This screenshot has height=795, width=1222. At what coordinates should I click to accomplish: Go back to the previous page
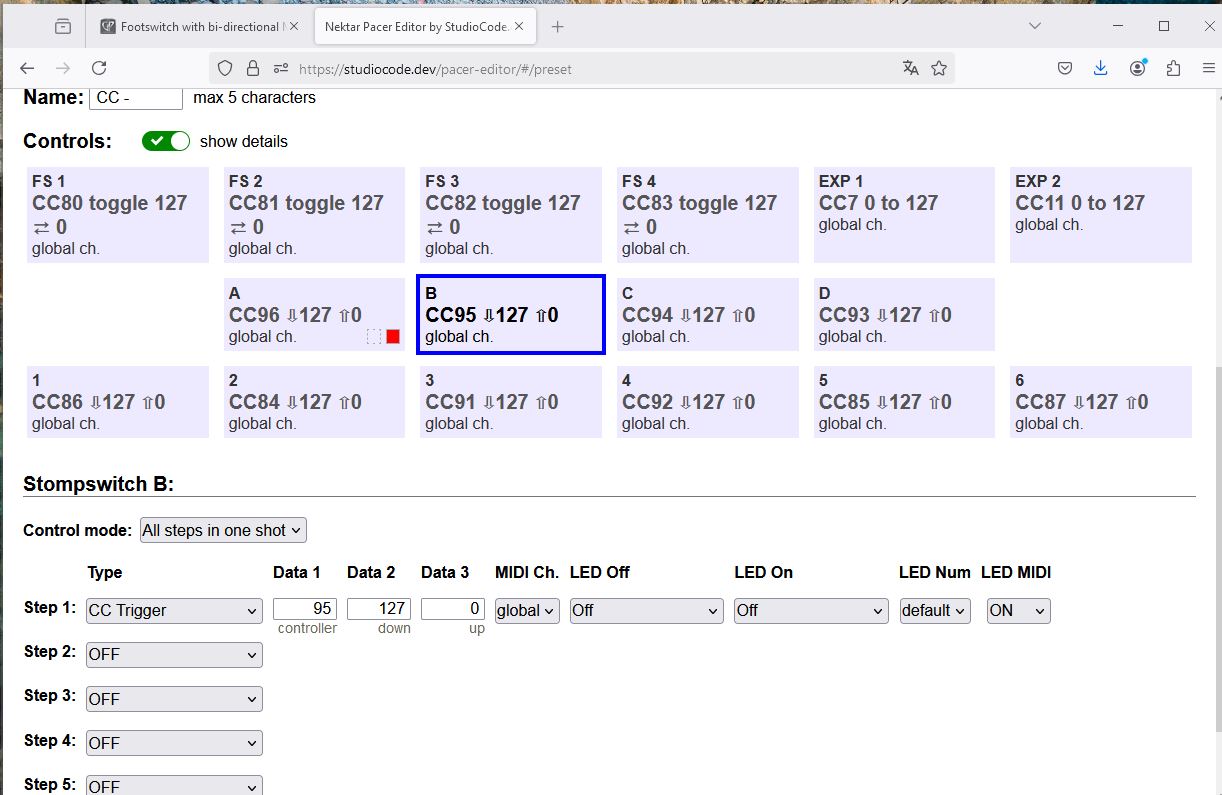coord(27,68)
